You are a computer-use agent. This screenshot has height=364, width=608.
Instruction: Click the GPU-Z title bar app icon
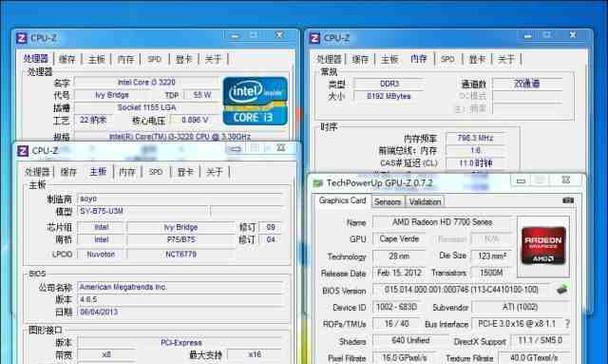click(x=318, y=183)
